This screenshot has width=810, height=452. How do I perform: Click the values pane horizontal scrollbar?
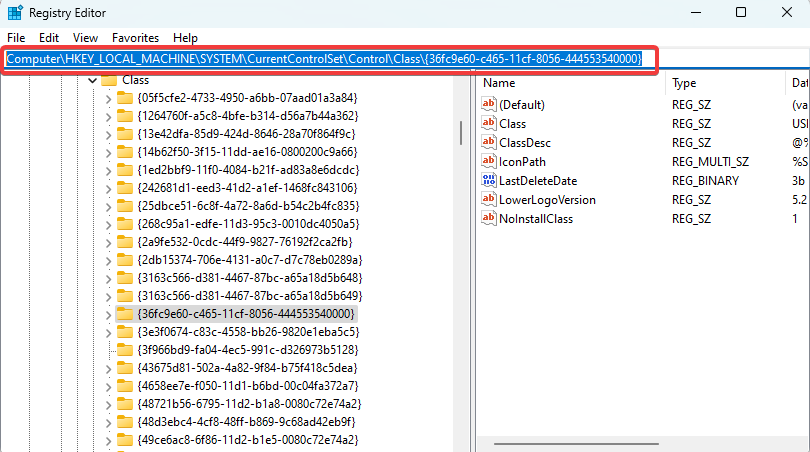(576, 444)
